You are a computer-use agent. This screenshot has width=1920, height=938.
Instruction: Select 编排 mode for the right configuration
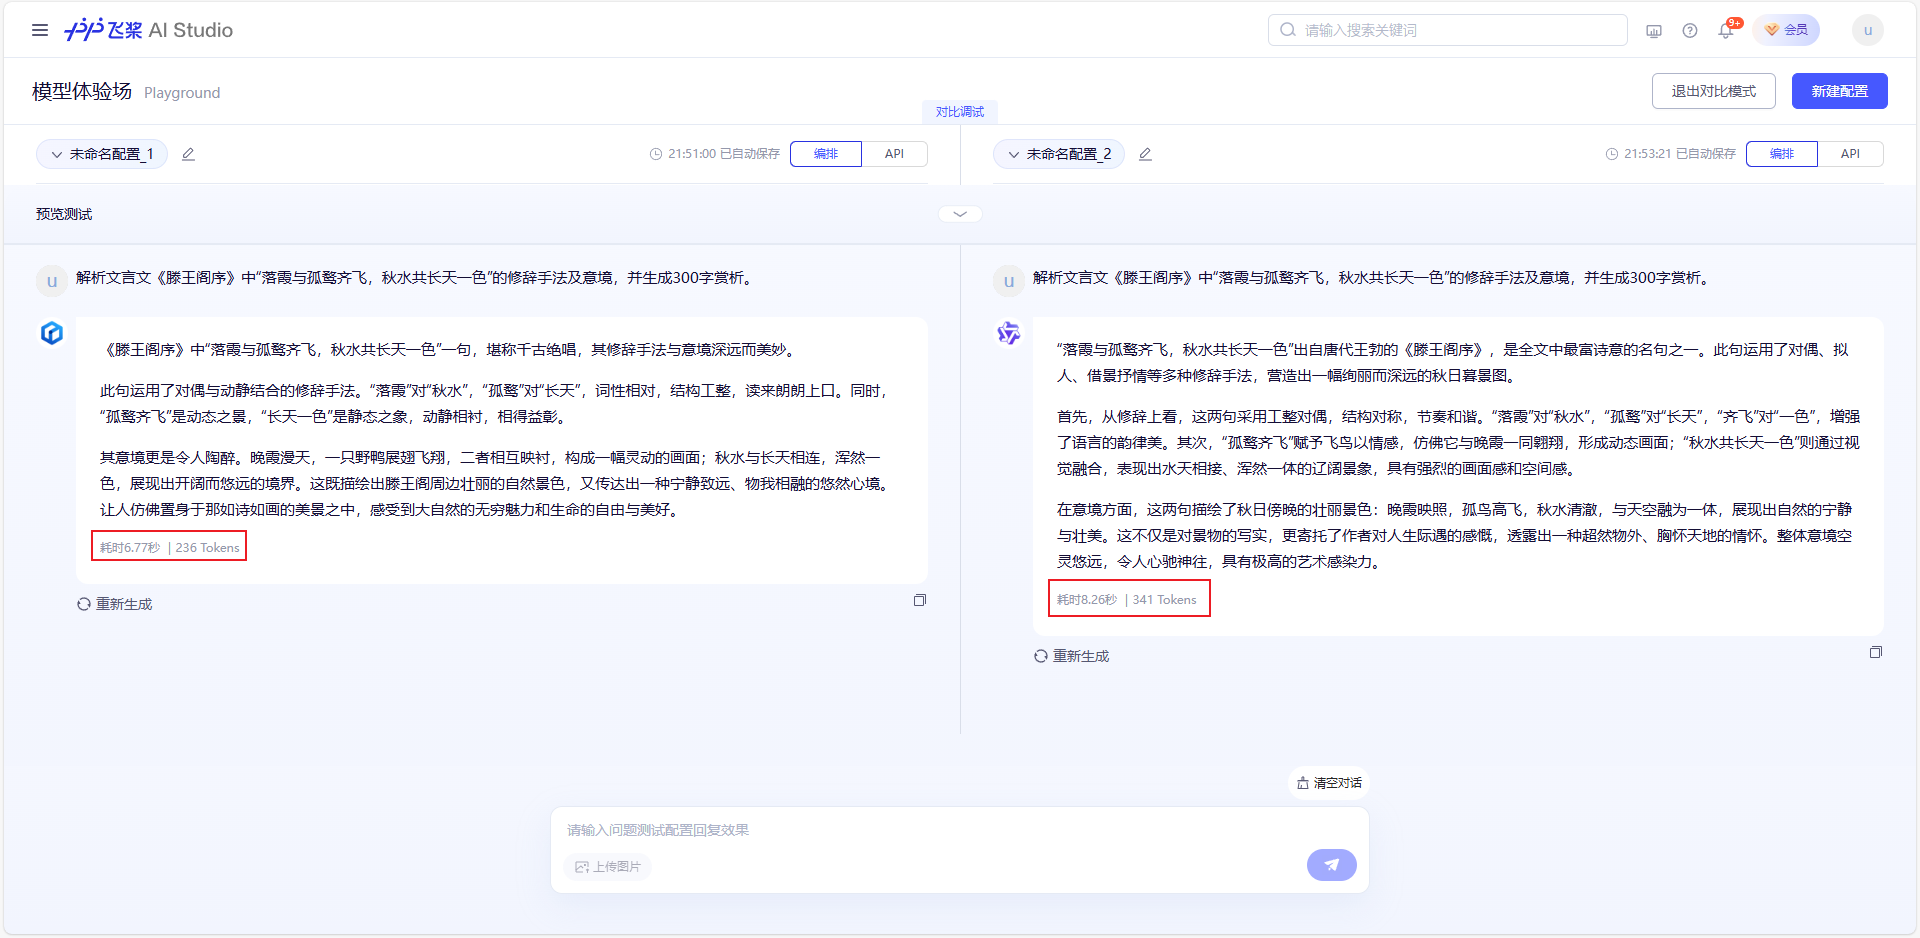click(1783, 154)
